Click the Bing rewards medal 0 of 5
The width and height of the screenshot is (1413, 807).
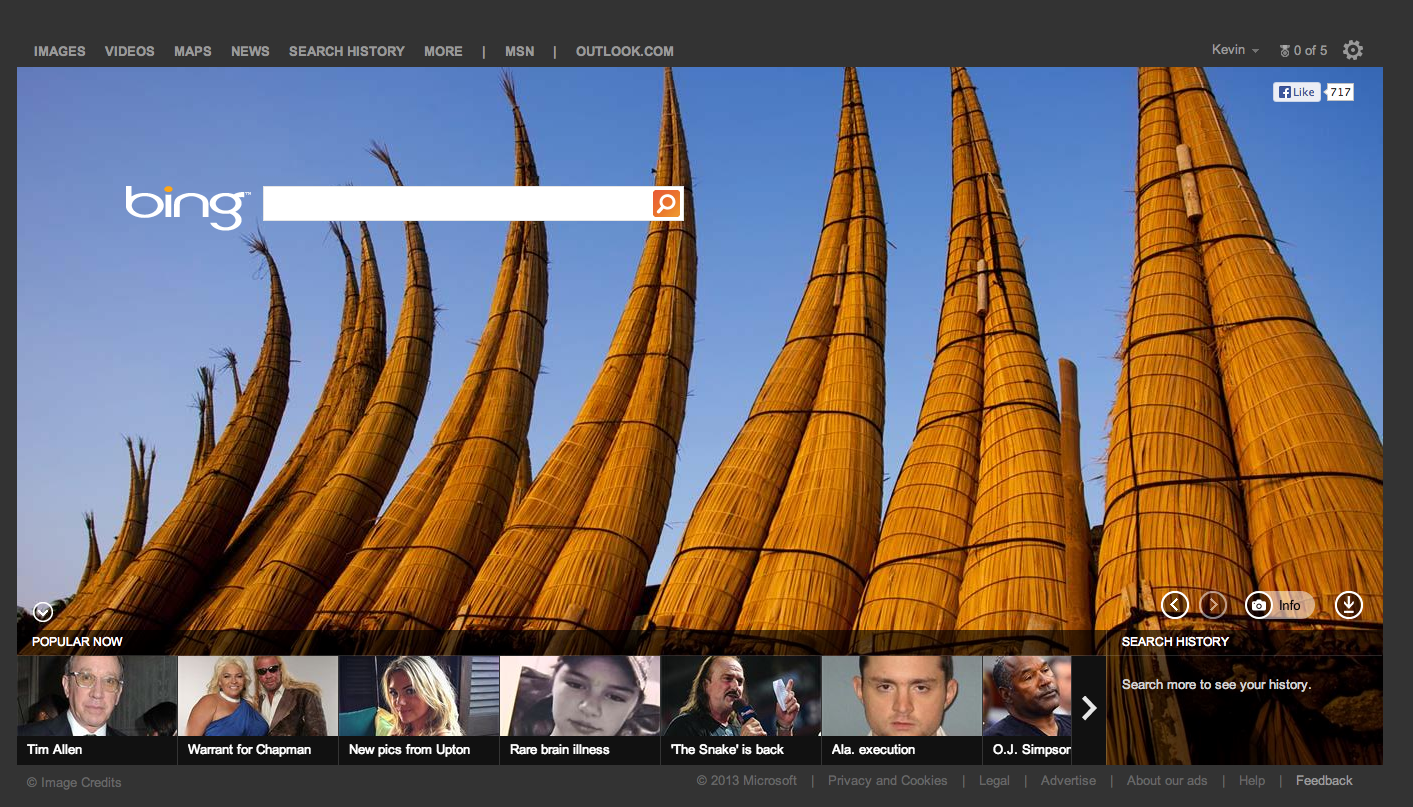coord(1303,50)
